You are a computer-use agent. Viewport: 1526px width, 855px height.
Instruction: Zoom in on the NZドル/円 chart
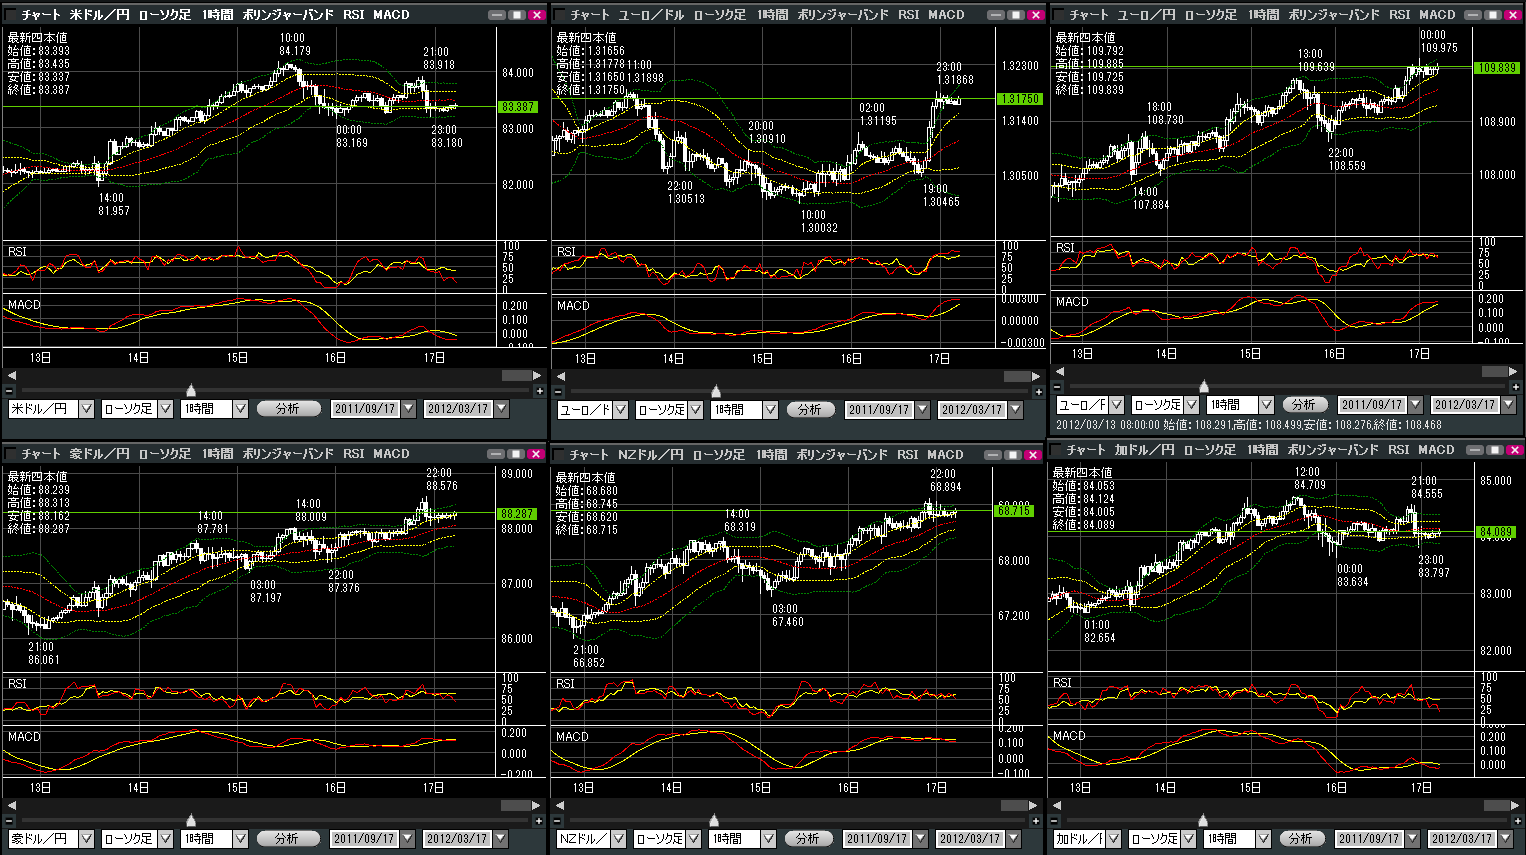point(1039,821)
